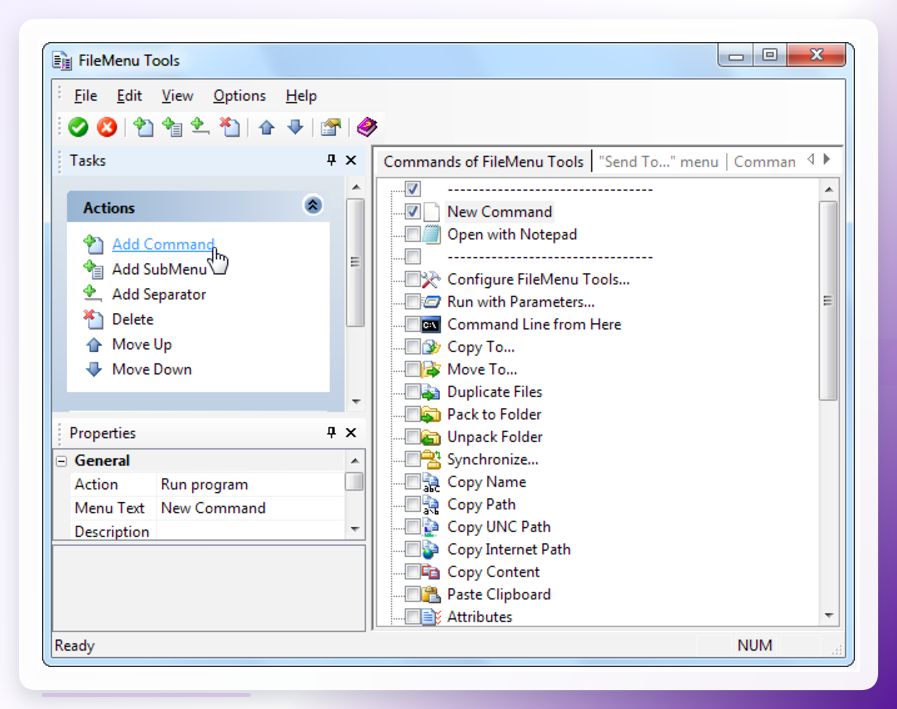
Task: Click the Delete toolbar icon
Action: tap(230, 126)
